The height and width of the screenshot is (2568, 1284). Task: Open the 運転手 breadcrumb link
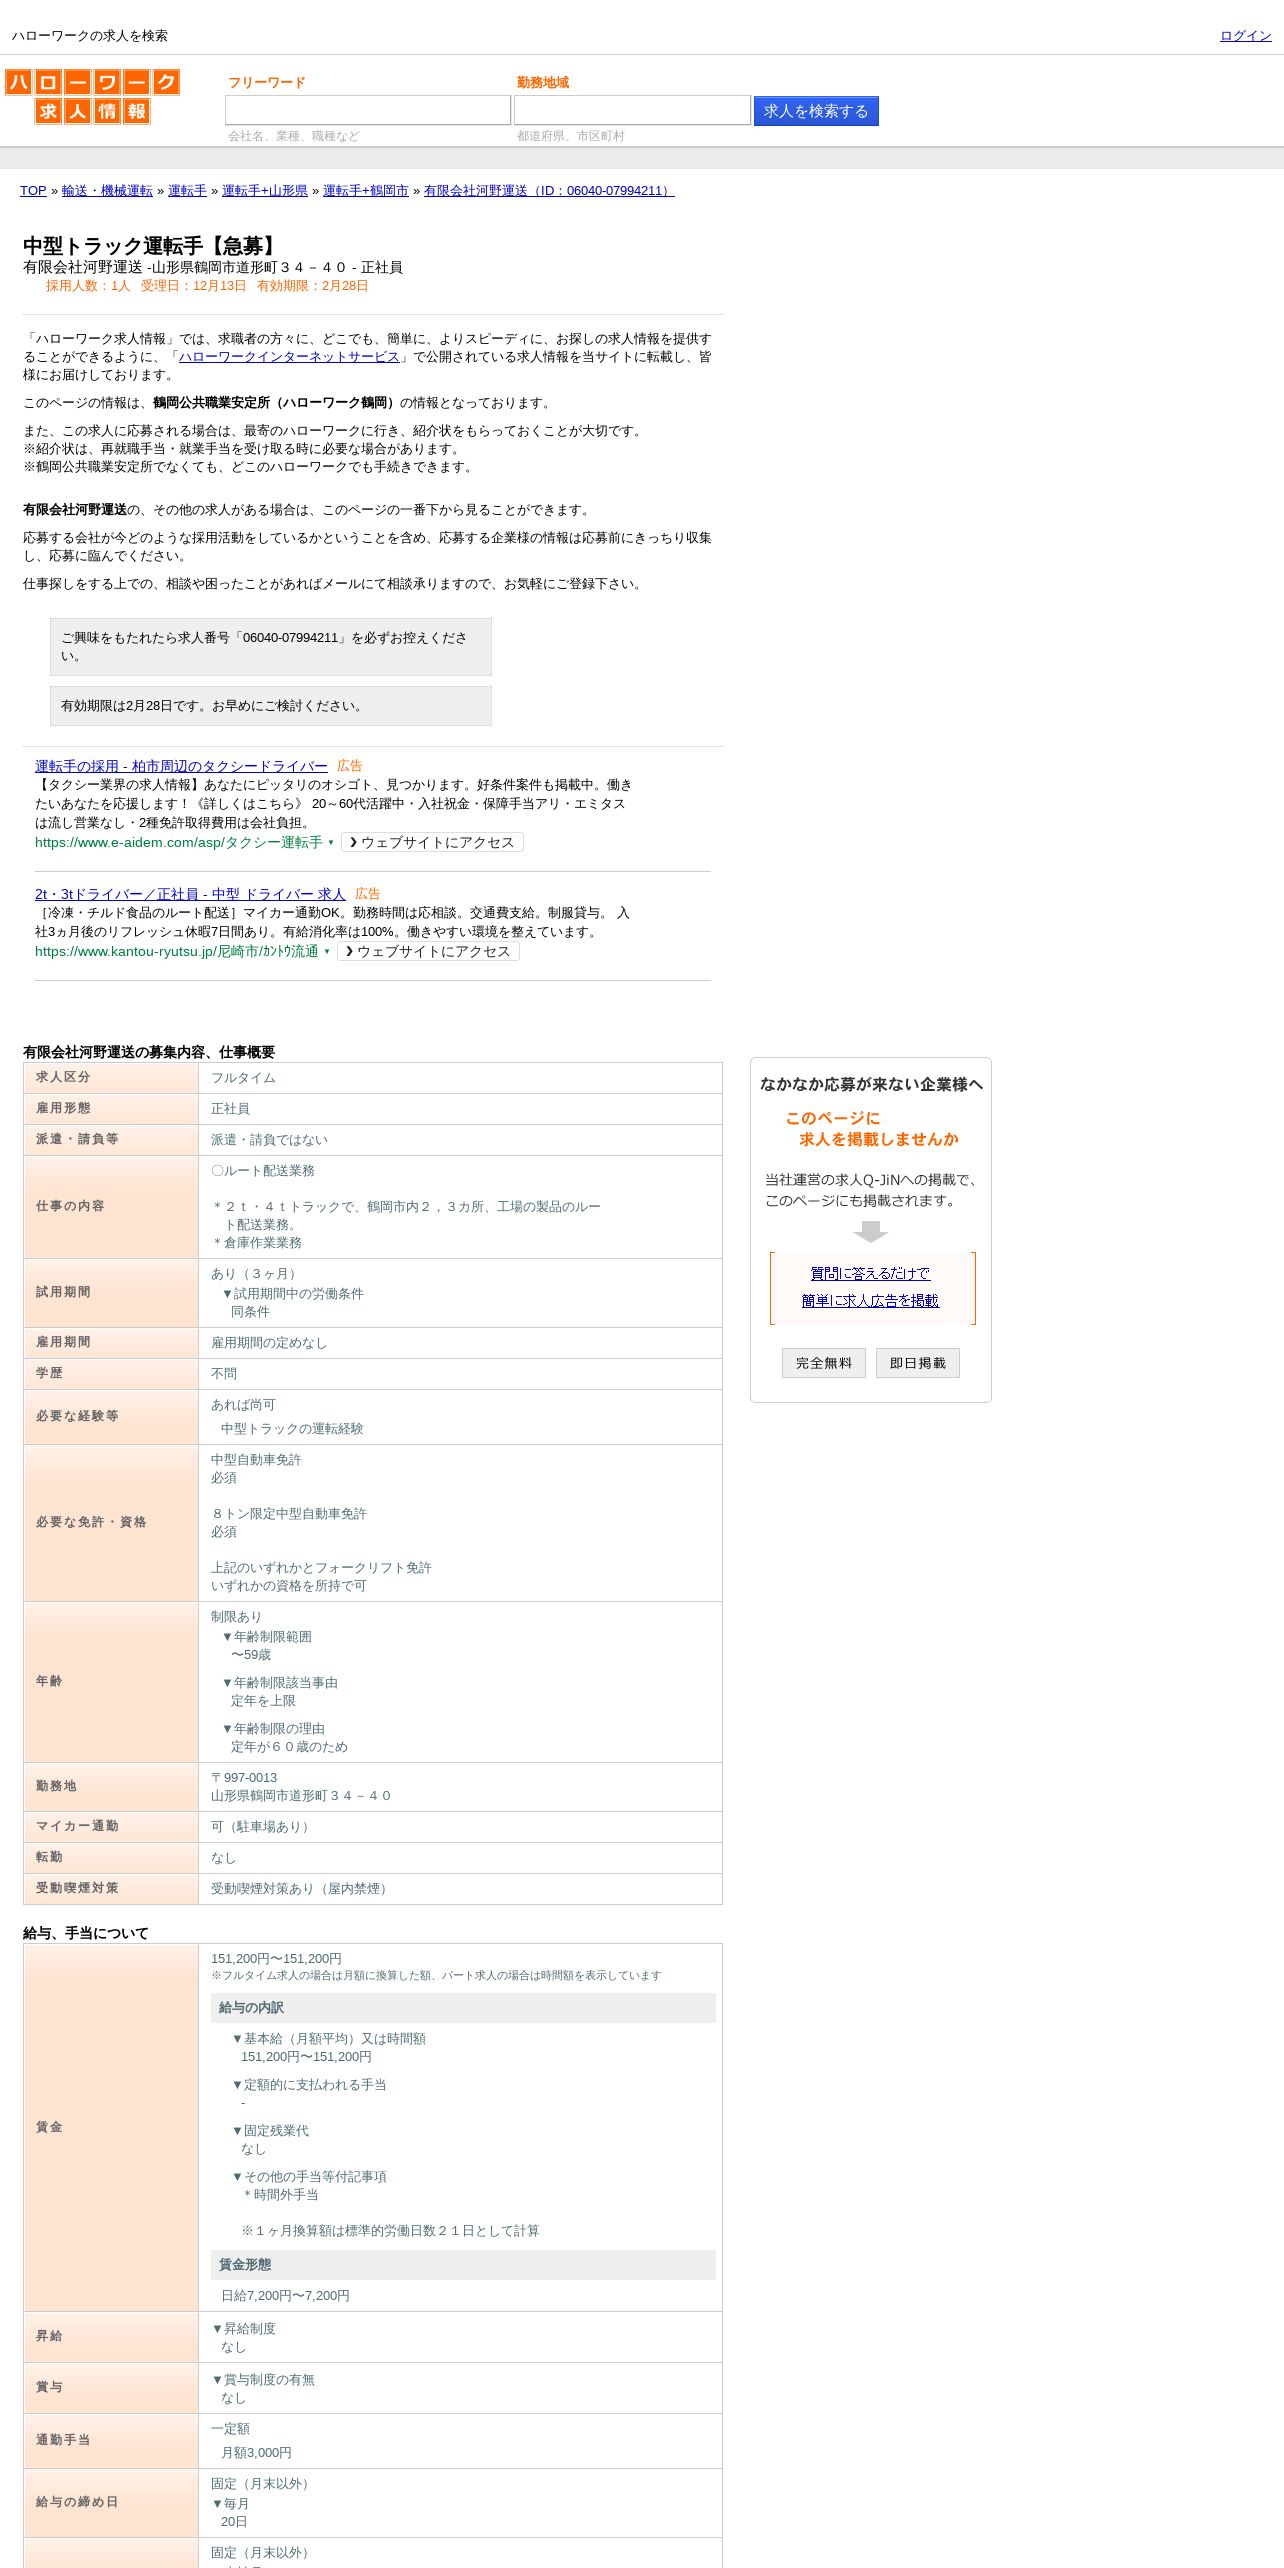(x=187, y=191)
